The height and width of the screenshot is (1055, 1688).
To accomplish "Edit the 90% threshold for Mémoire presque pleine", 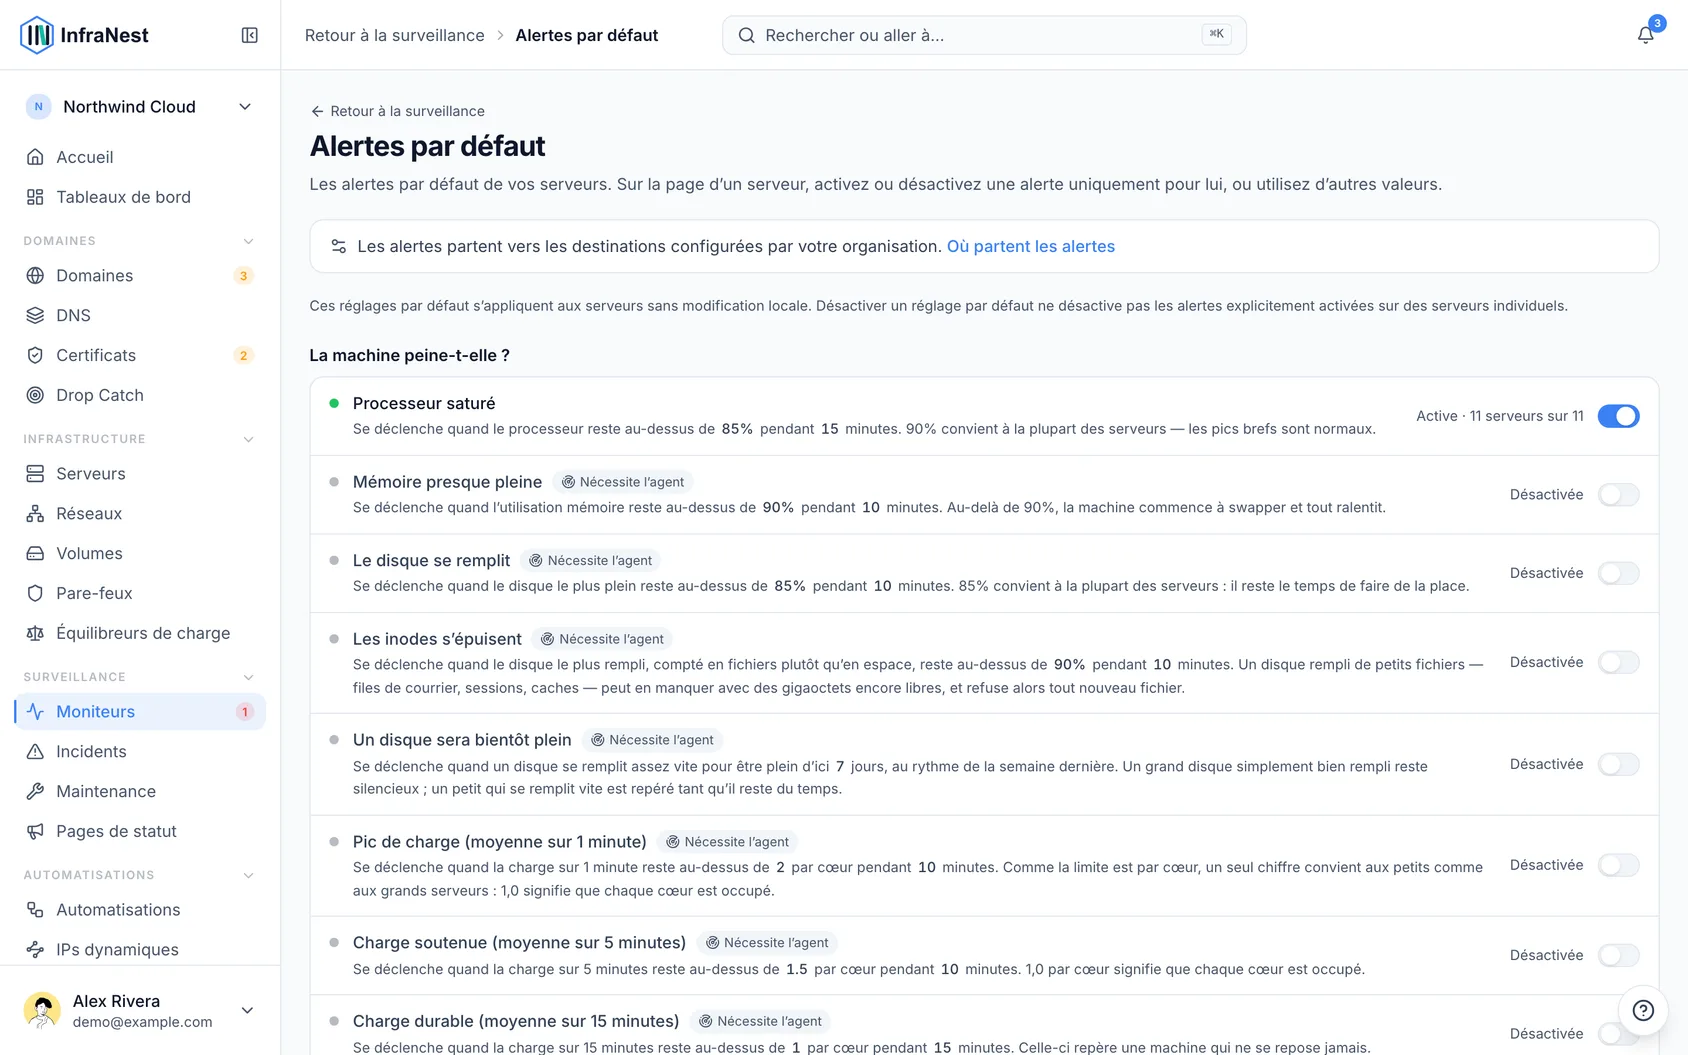I will pos(778,507).
